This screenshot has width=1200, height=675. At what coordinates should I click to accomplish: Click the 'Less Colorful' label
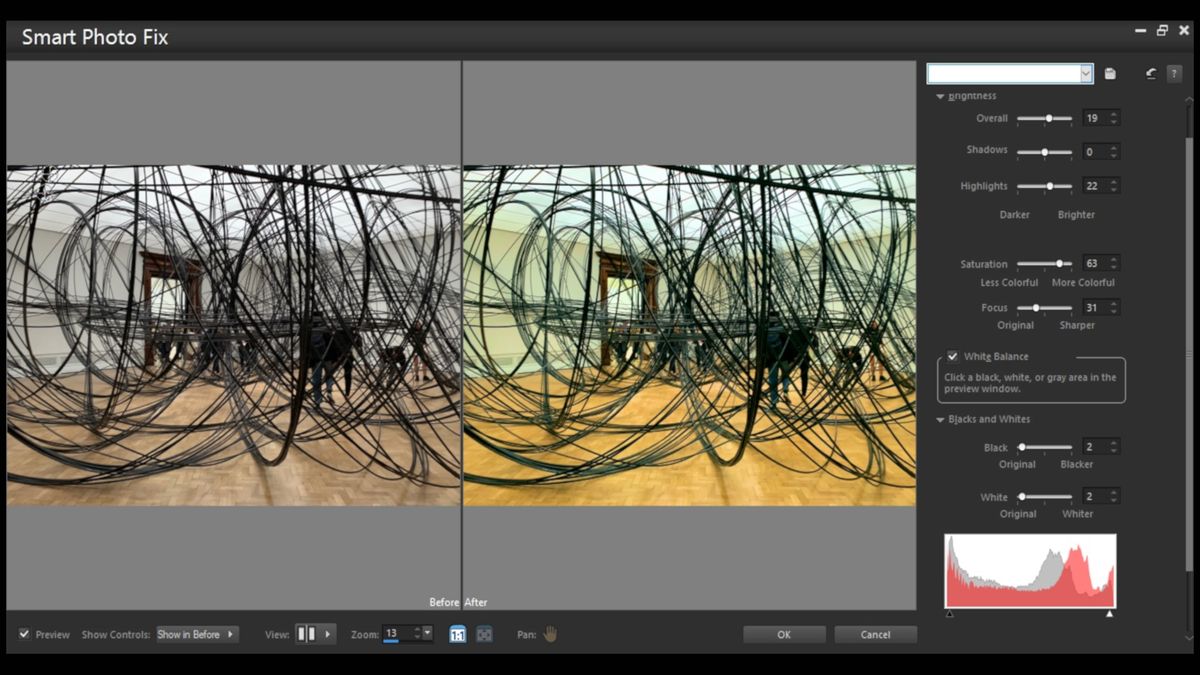coord(1009,283)
